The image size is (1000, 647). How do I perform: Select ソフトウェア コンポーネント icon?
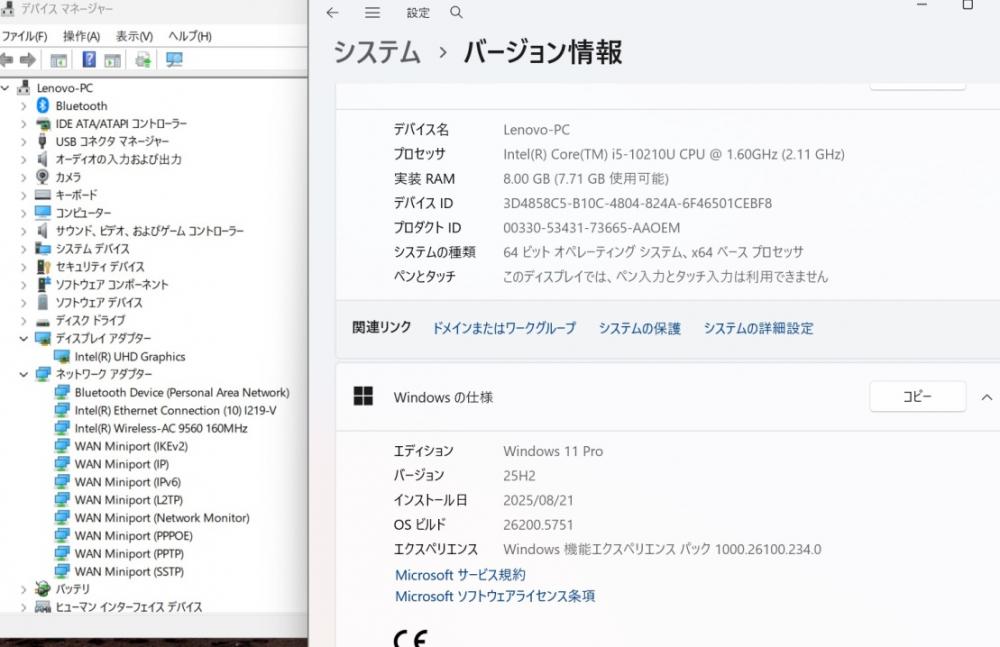click(x=43, y=284)
